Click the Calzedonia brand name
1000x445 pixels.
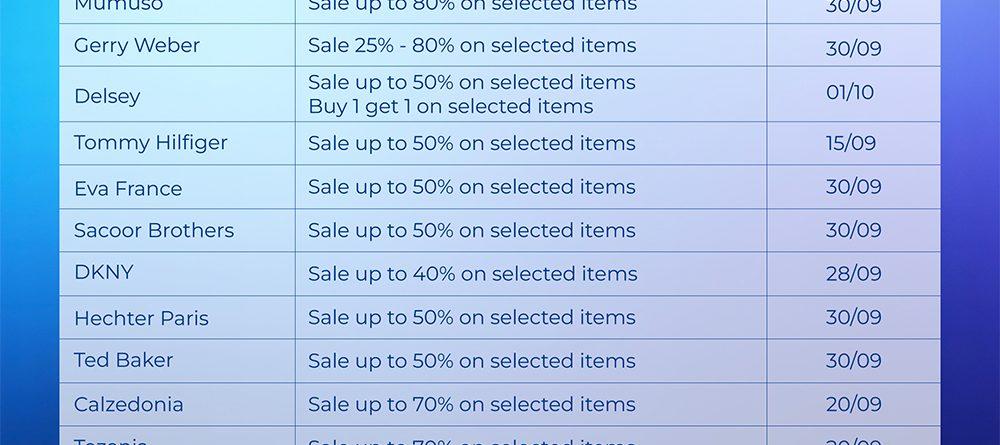[129, 405]
